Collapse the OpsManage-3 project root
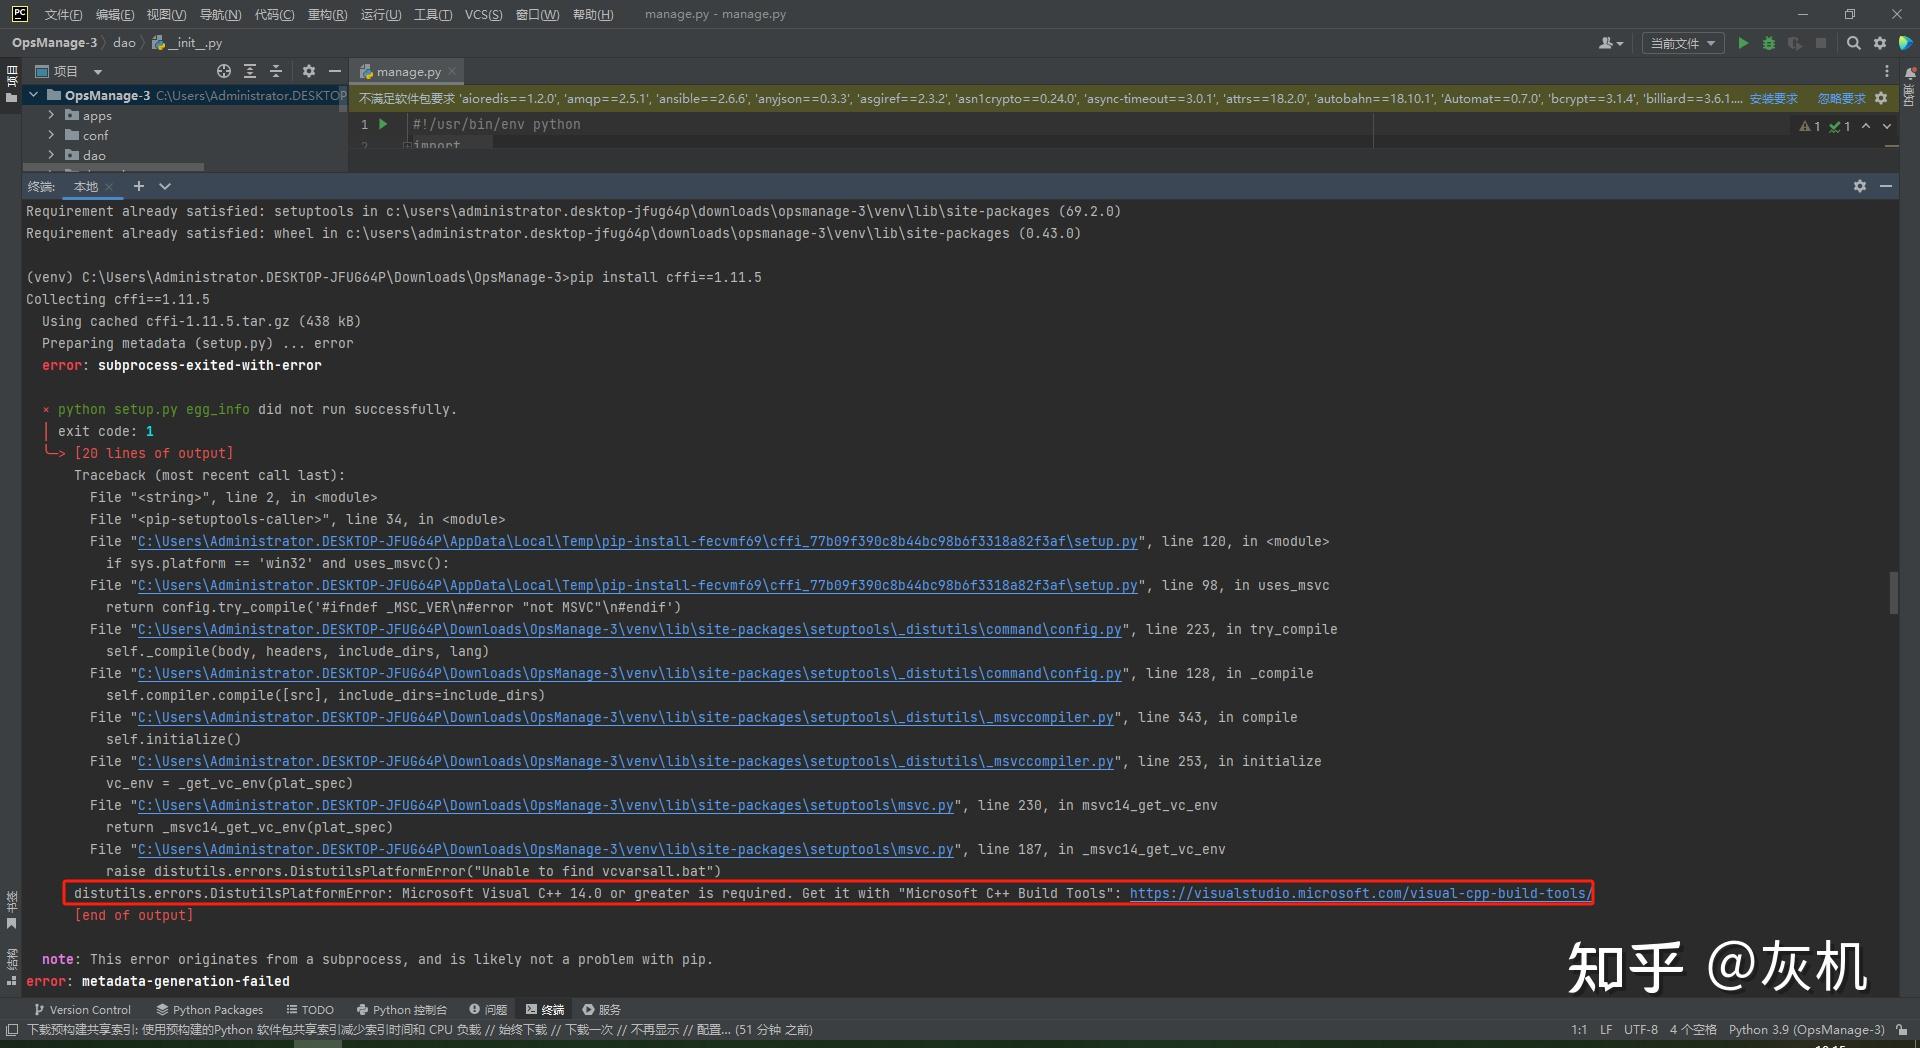 point(33,95)
